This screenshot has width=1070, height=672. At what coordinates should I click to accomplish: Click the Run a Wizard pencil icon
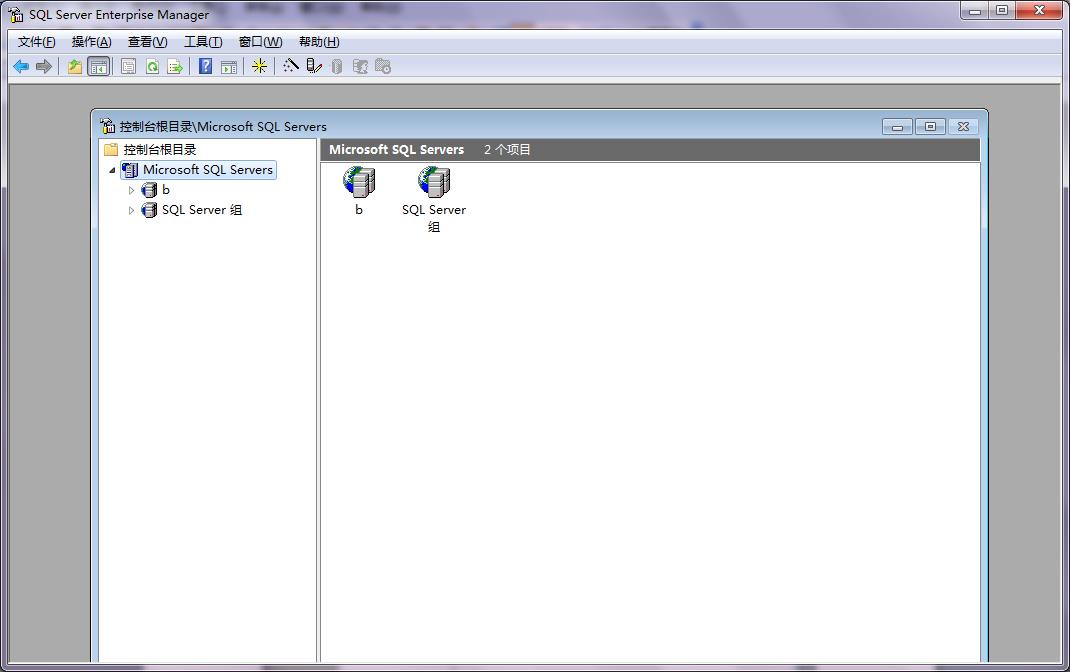point(314,66)
